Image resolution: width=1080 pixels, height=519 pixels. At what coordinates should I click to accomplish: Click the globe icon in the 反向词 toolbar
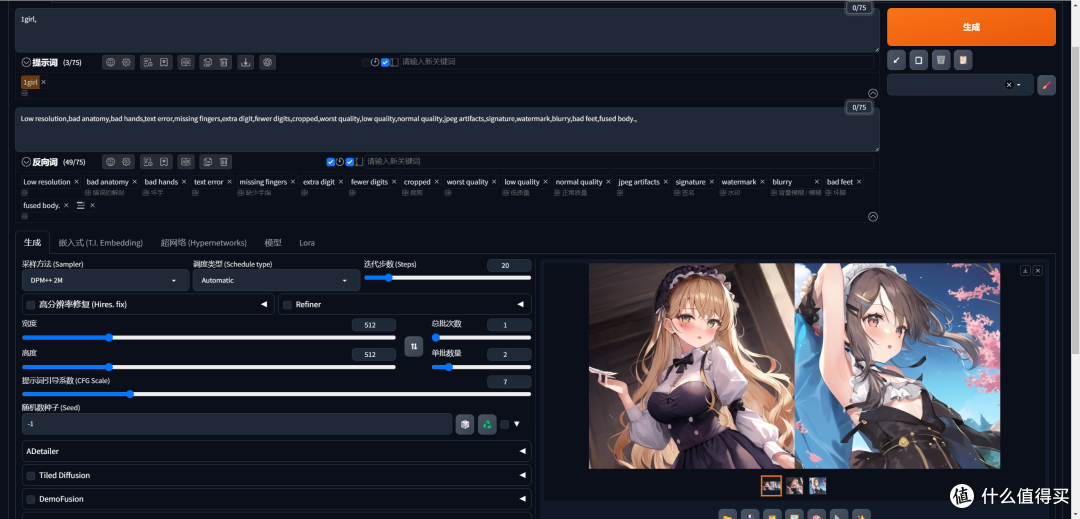point(110,162)
